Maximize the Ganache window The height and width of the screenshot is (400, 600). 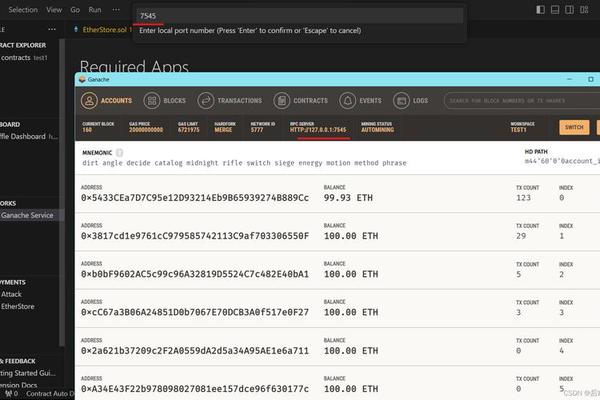pos(591,79)
